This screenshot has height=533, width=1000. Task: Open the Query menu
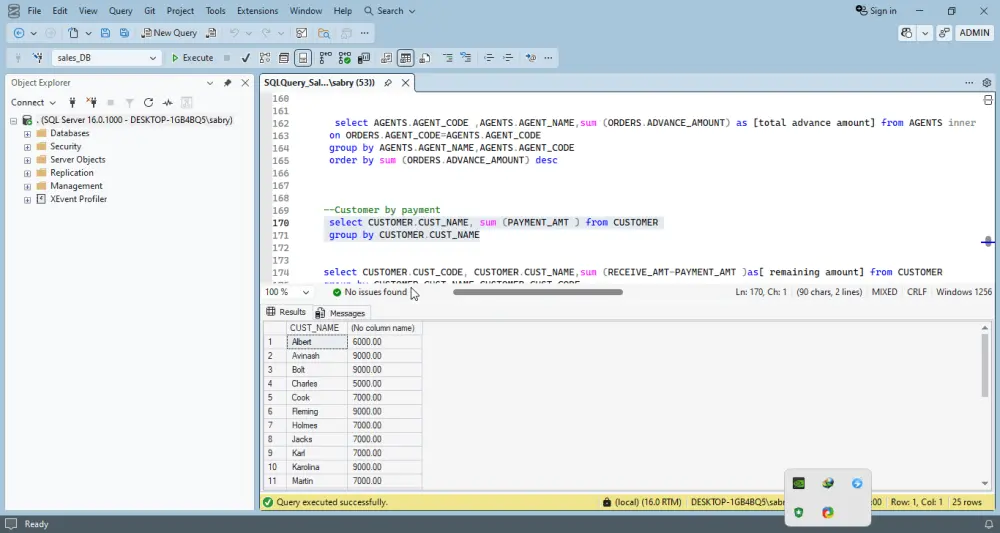click(121, 11)
